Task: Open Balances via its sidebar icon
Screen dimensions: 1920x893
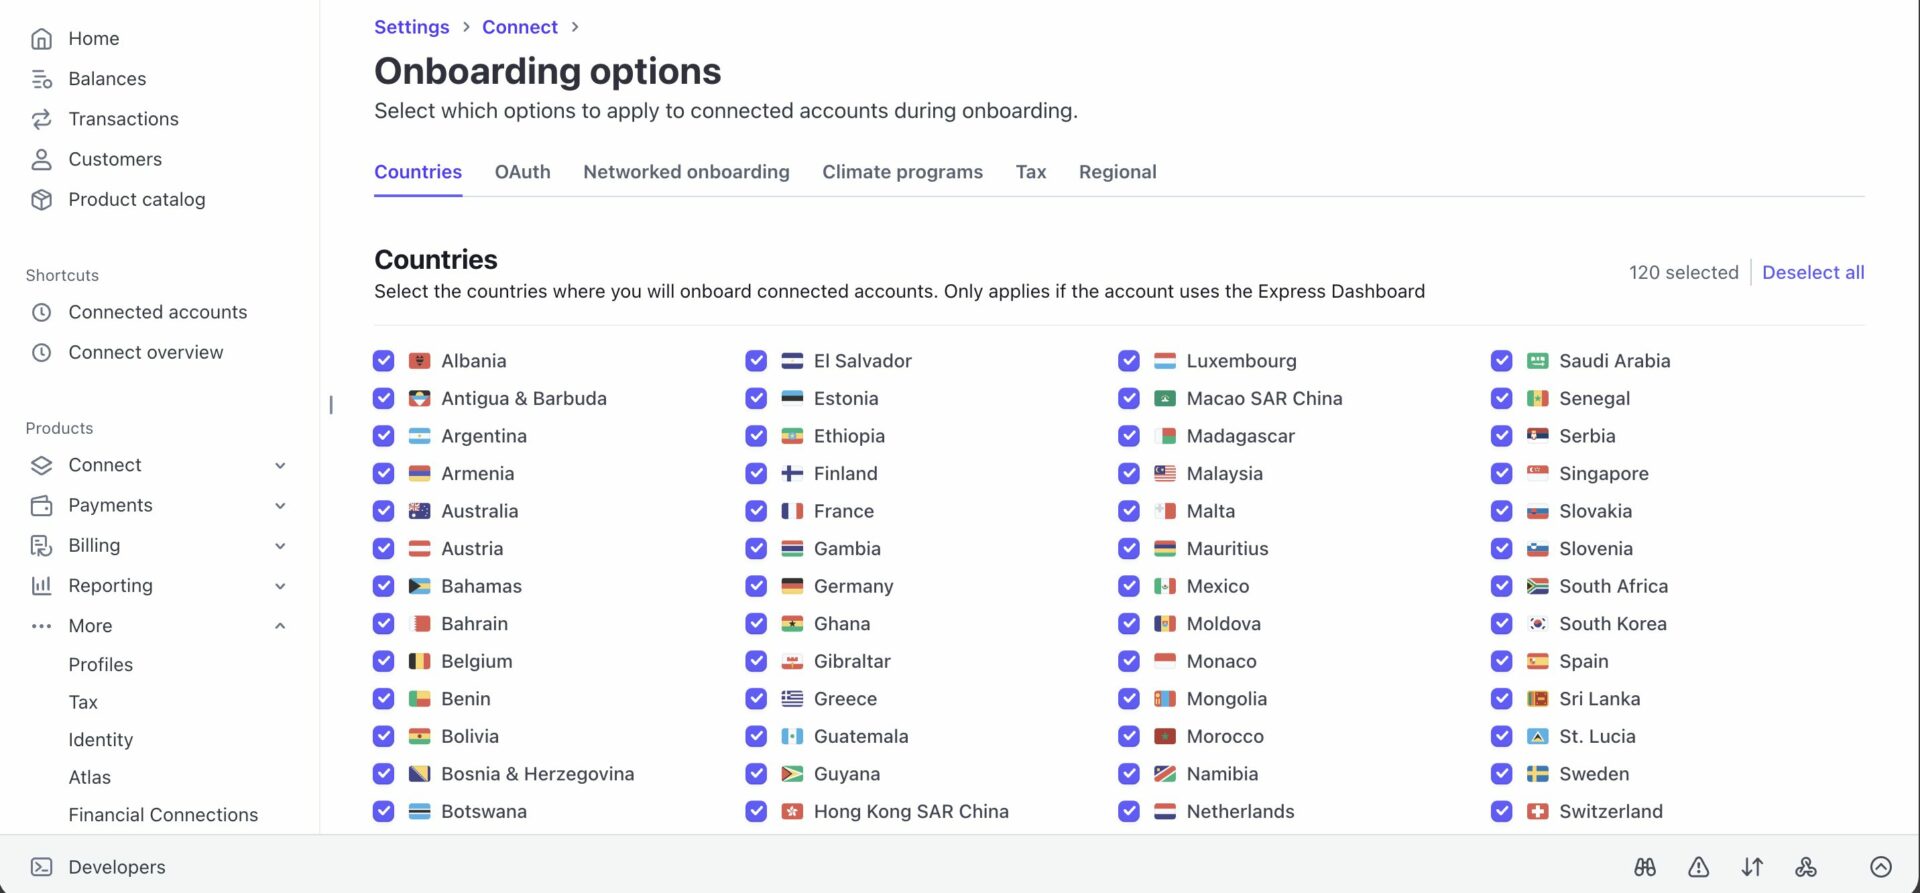Action: coord(41,79)
